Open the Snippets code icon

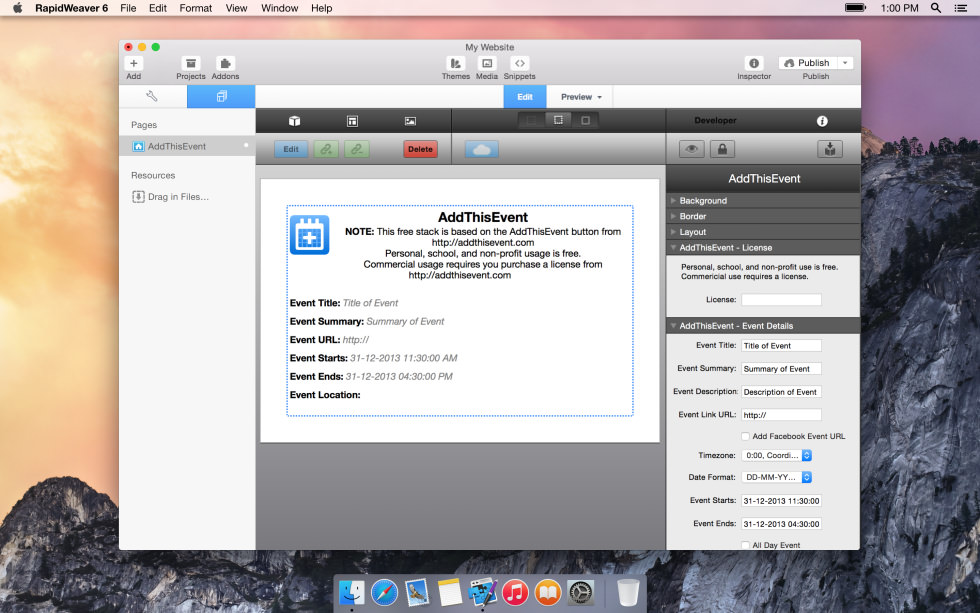[519, 63]
